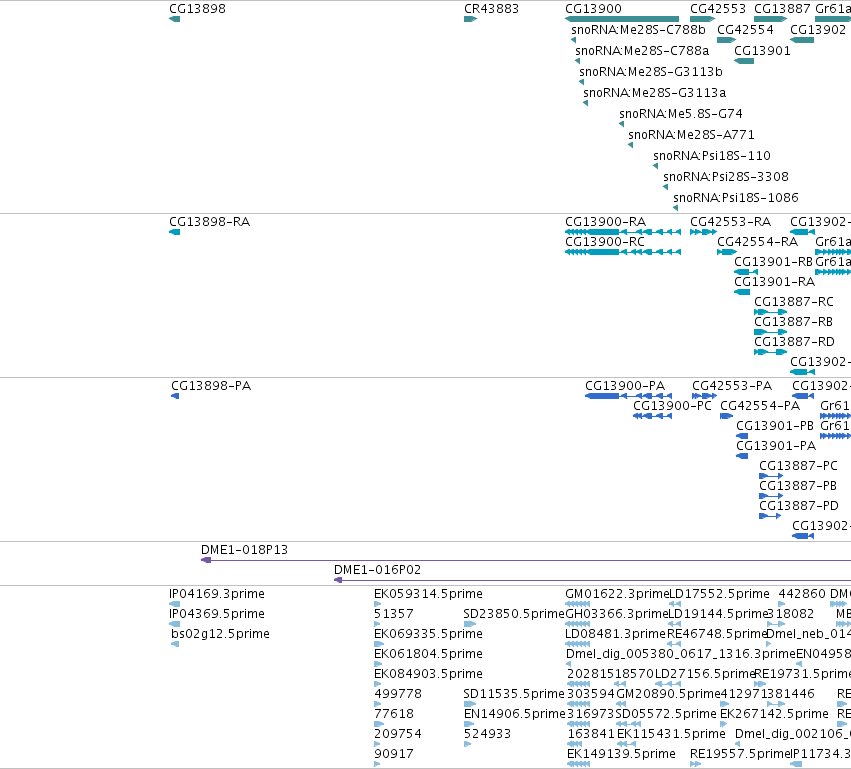Click the EK061804.5prime EST
The width and height of the screenshot is (851, 769).
click(378, 664)
